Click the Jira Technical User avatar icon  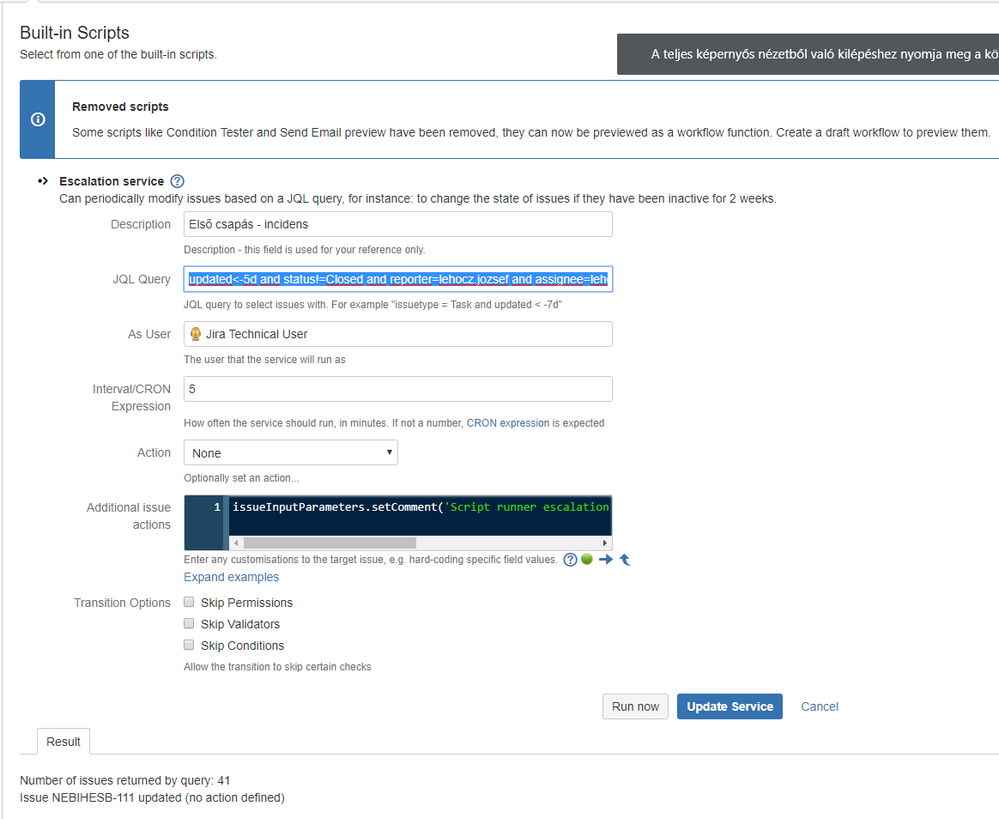tap(196, 334)
